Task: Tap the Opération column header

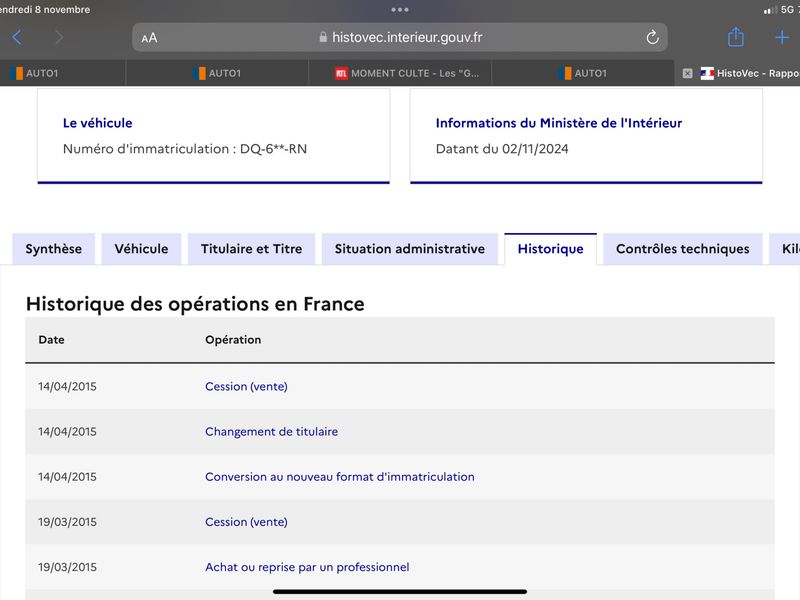Action: point(233,340)
